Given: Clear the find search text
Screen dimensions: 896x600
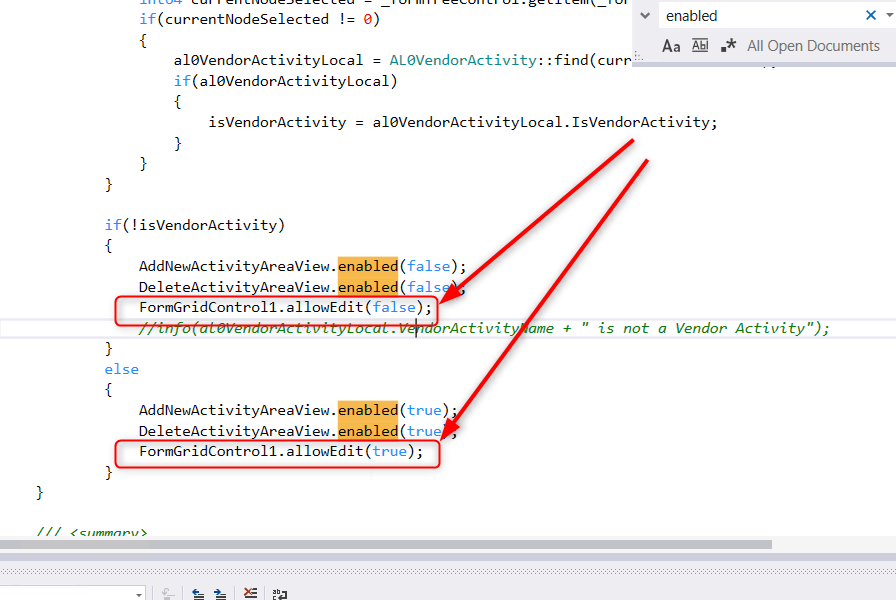Looking at the screenshot, I should (x=871, y=16).
